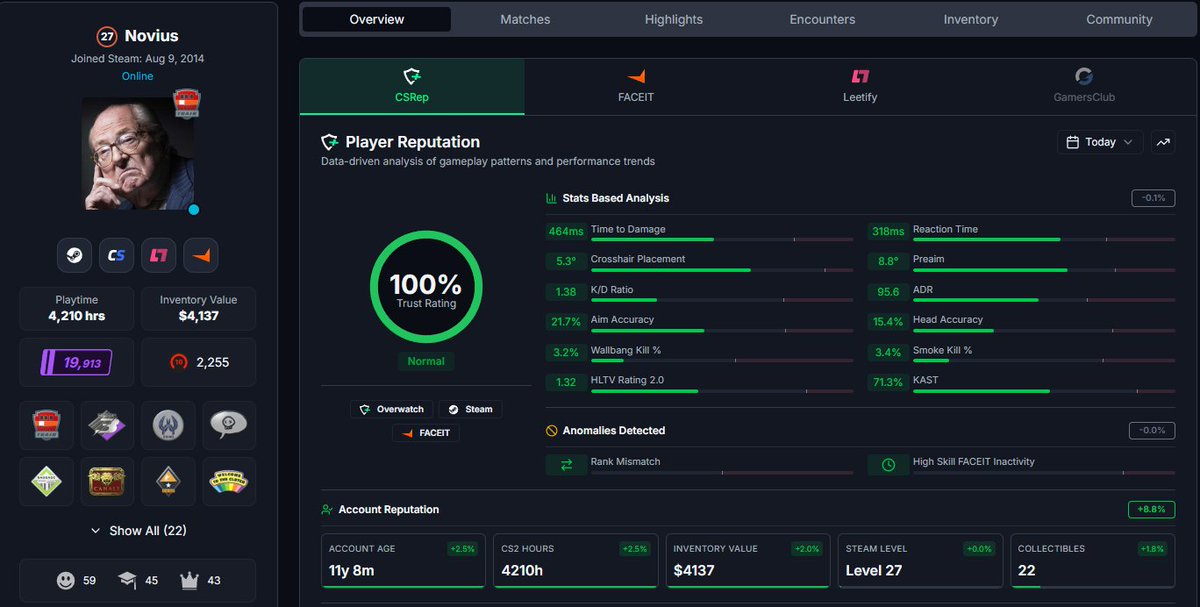Click the Train badge on the avatar corner
1200x607 pixels.
click(x=186, y=102)
